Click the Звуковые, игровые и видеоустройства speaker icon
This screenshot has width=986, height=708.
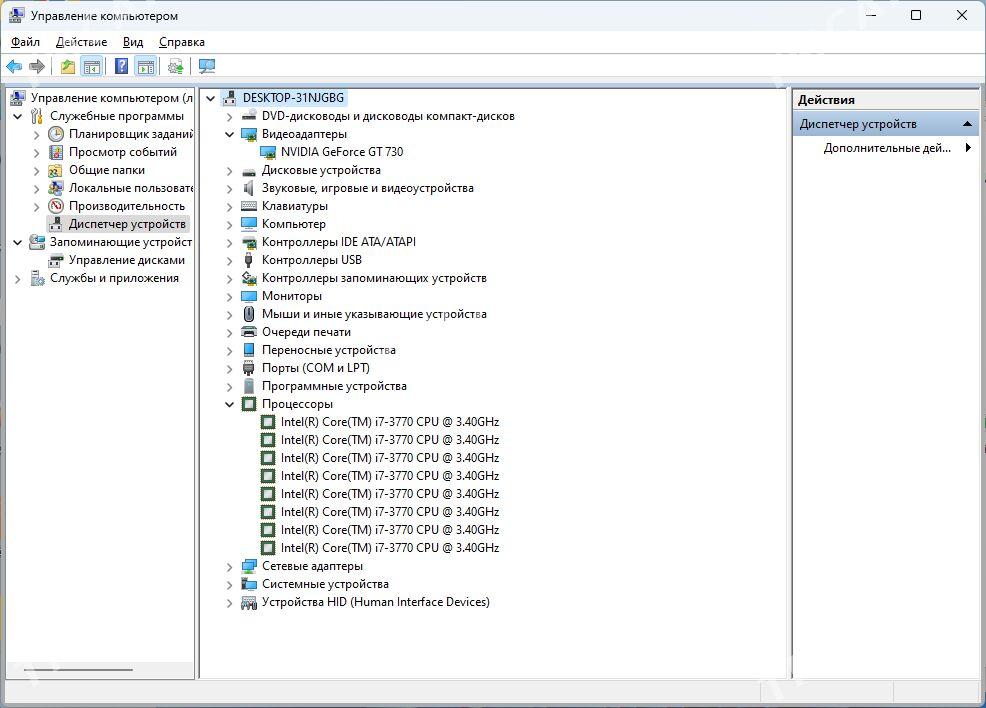pos(249,188)
